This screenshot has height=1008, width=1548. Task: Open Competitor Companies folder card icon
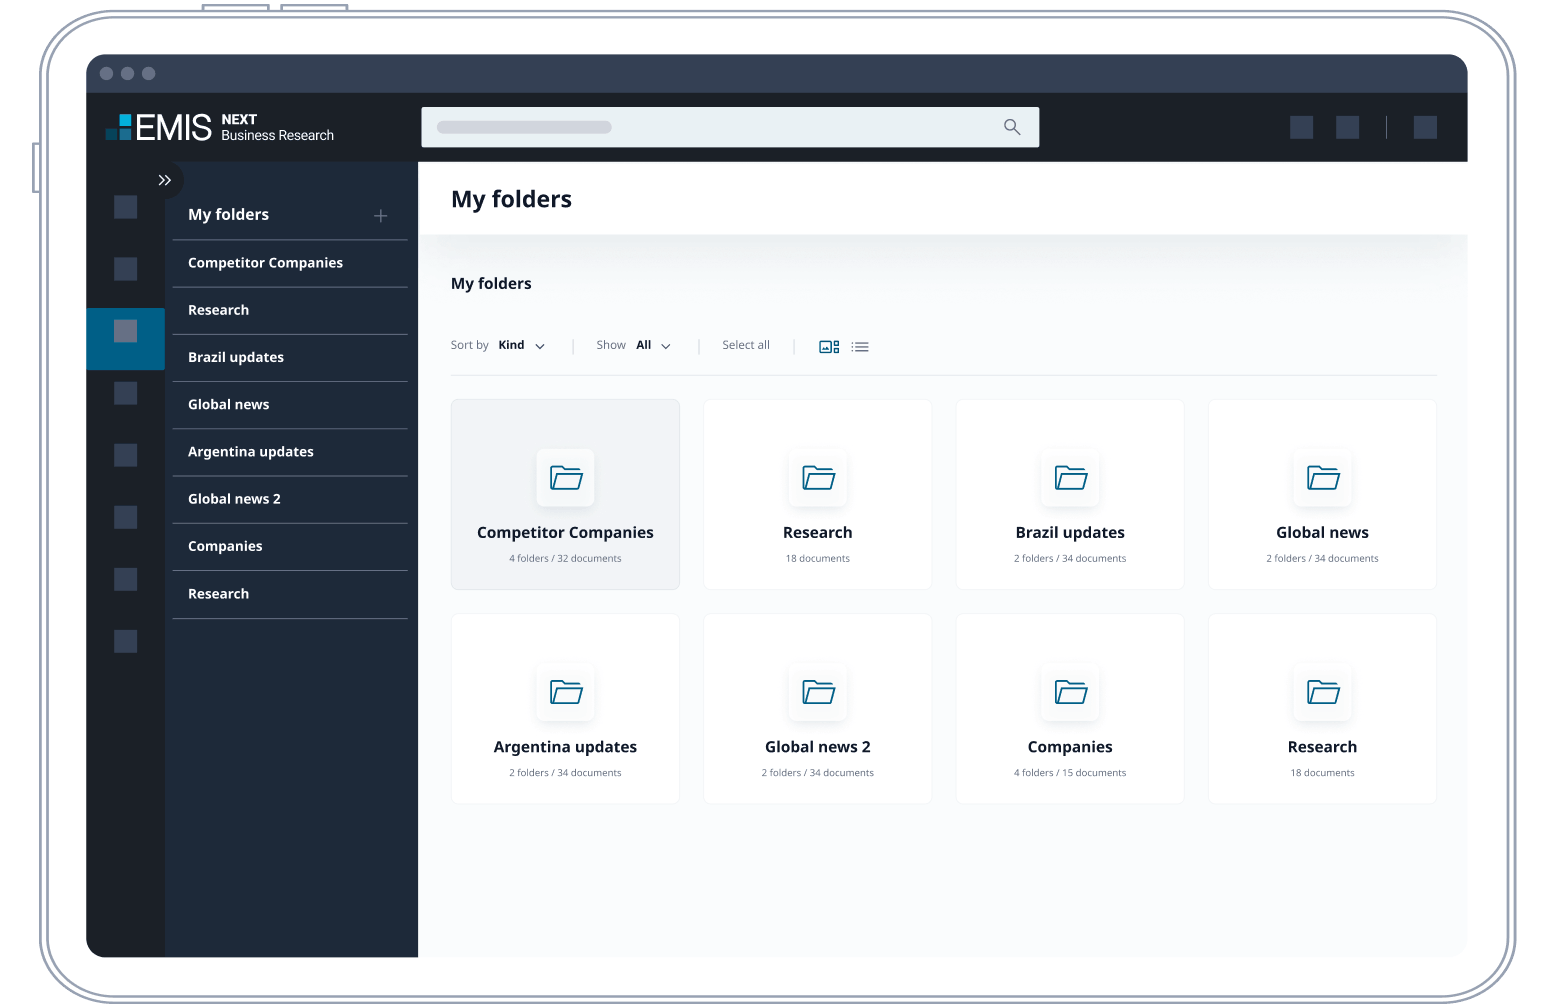566,478
